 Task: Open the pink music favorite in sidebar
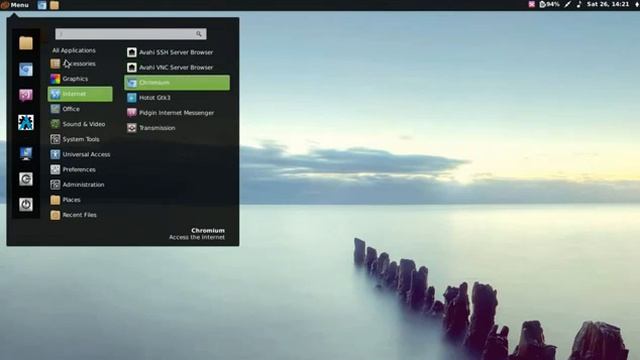point(26,95)
